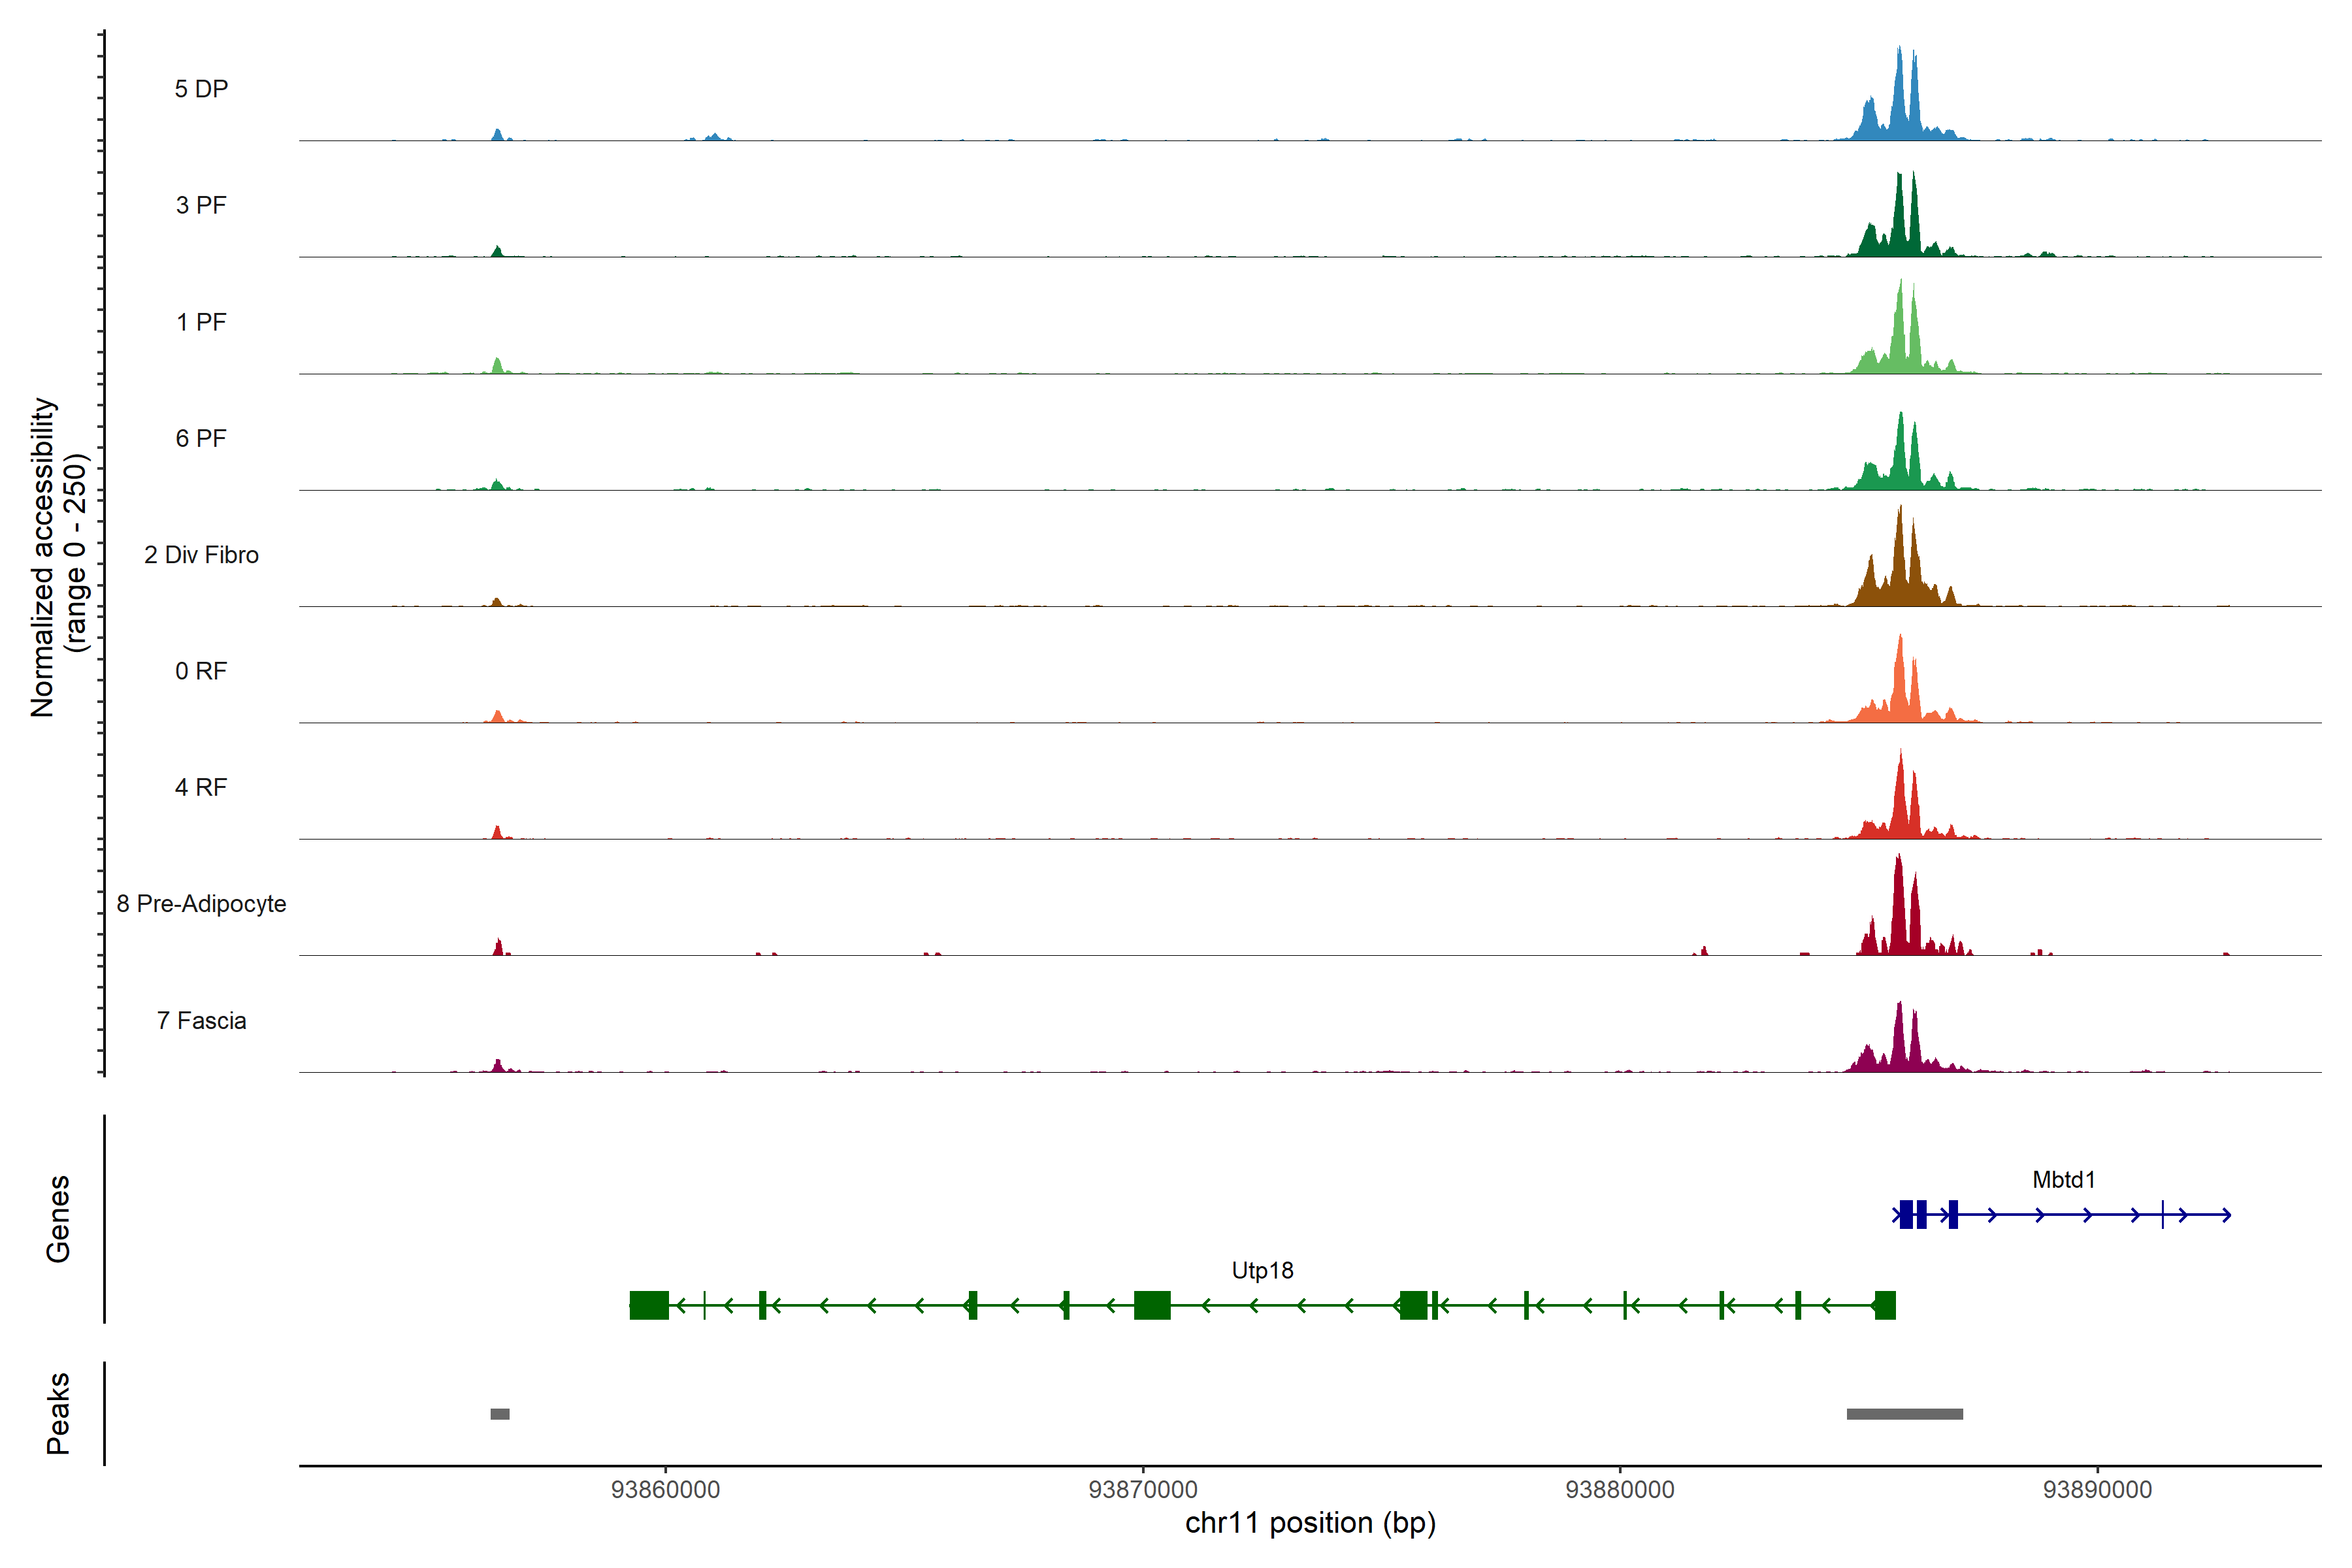Click the 3 PF track label
The image size is (2352, 1568).
point(201,205)
